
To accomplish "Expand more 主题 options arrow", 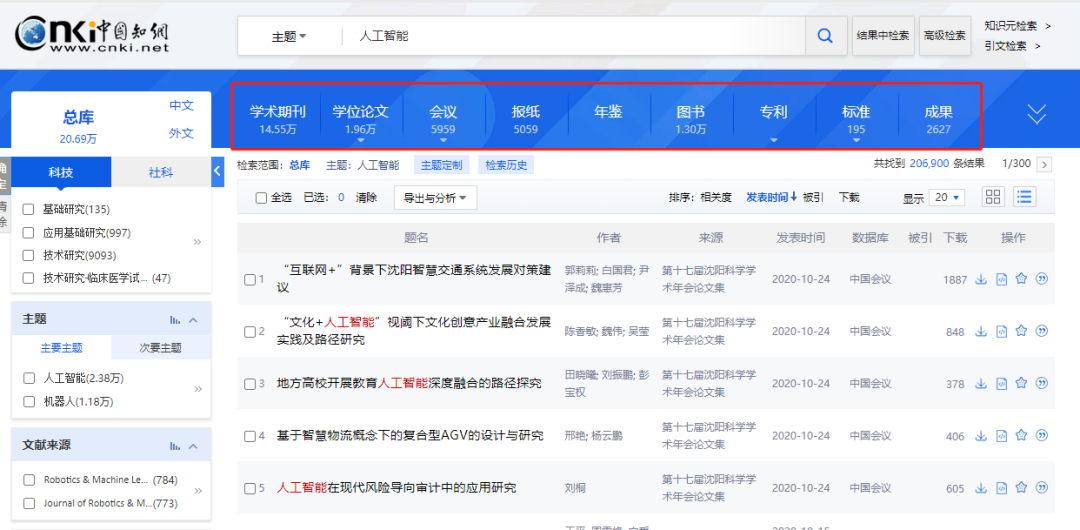I will (x=198, y=389).
